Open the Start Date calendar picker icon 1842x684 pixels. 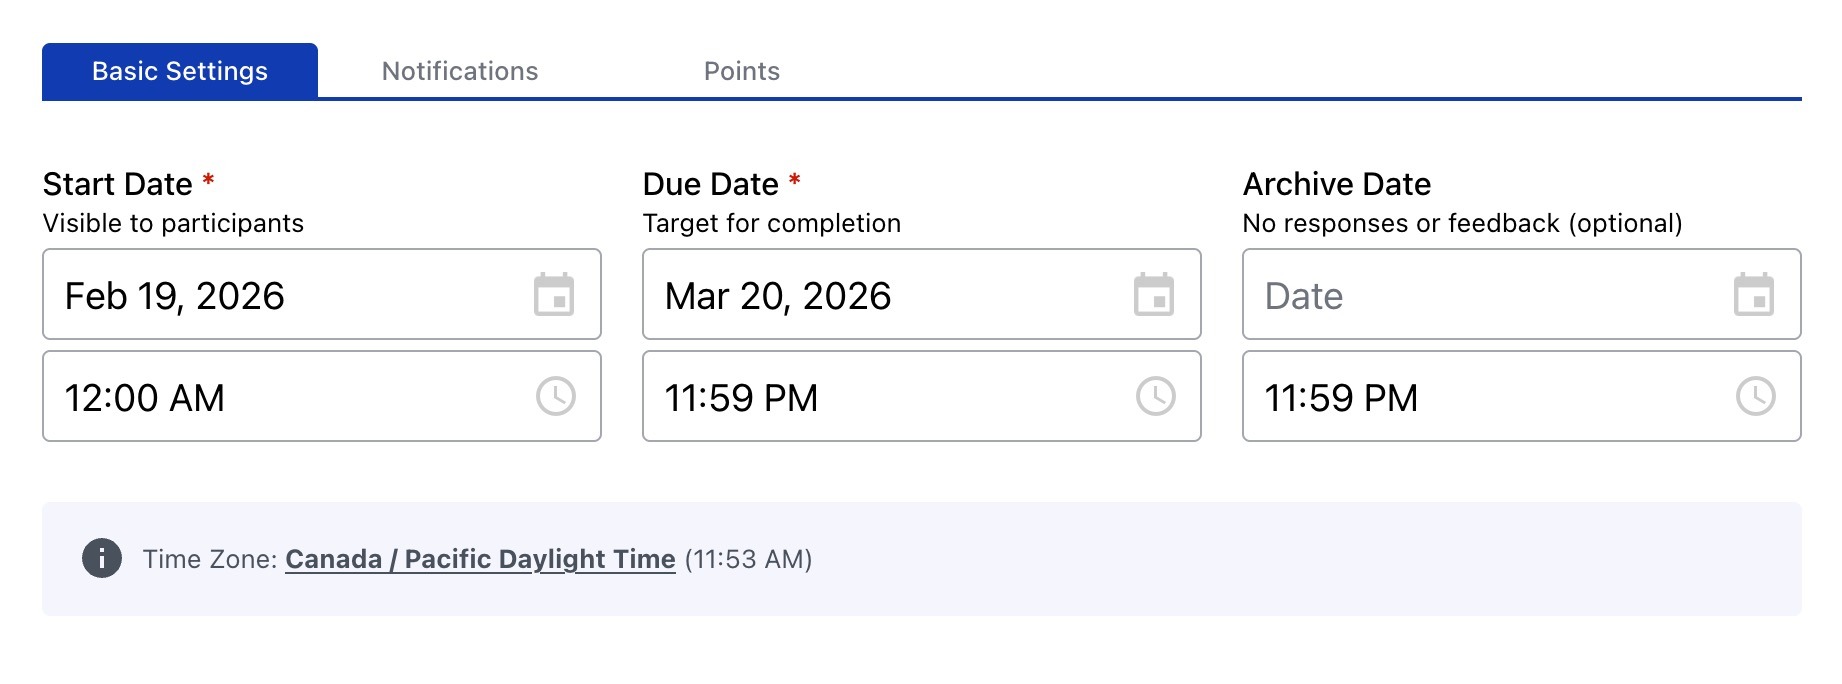[554, 295]
